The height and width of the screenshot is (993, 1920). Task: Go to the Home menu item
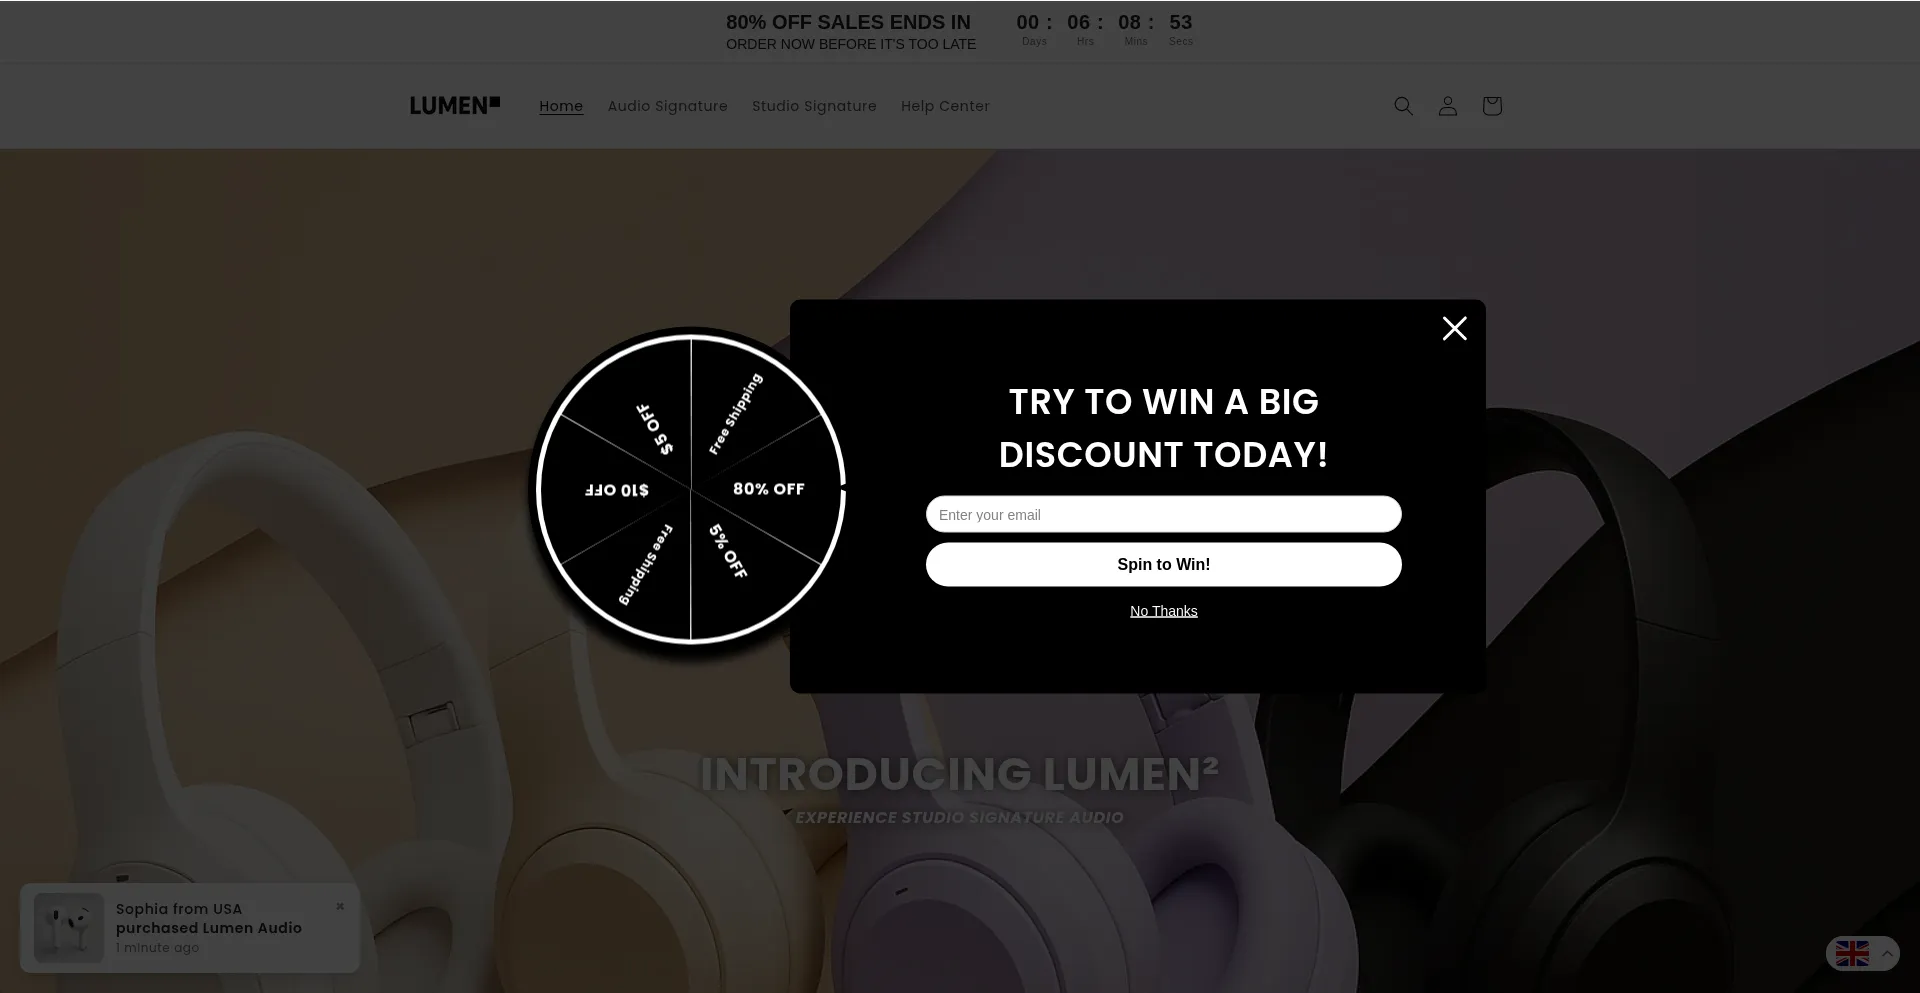(x=561, y=106)
